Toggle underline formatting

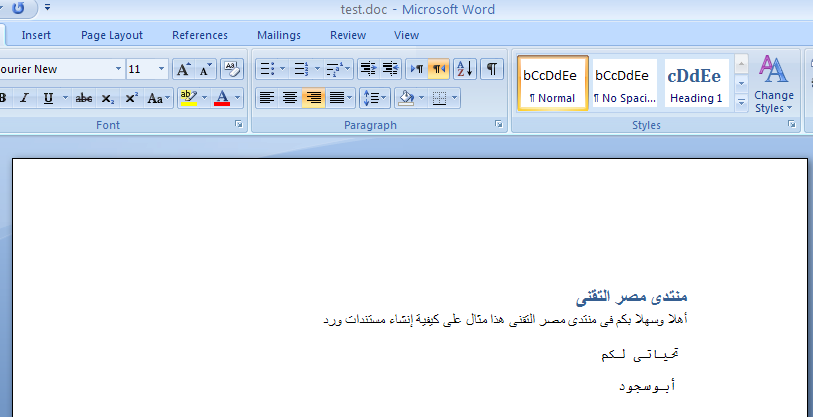pyautogui.click(x=48, y=98)
